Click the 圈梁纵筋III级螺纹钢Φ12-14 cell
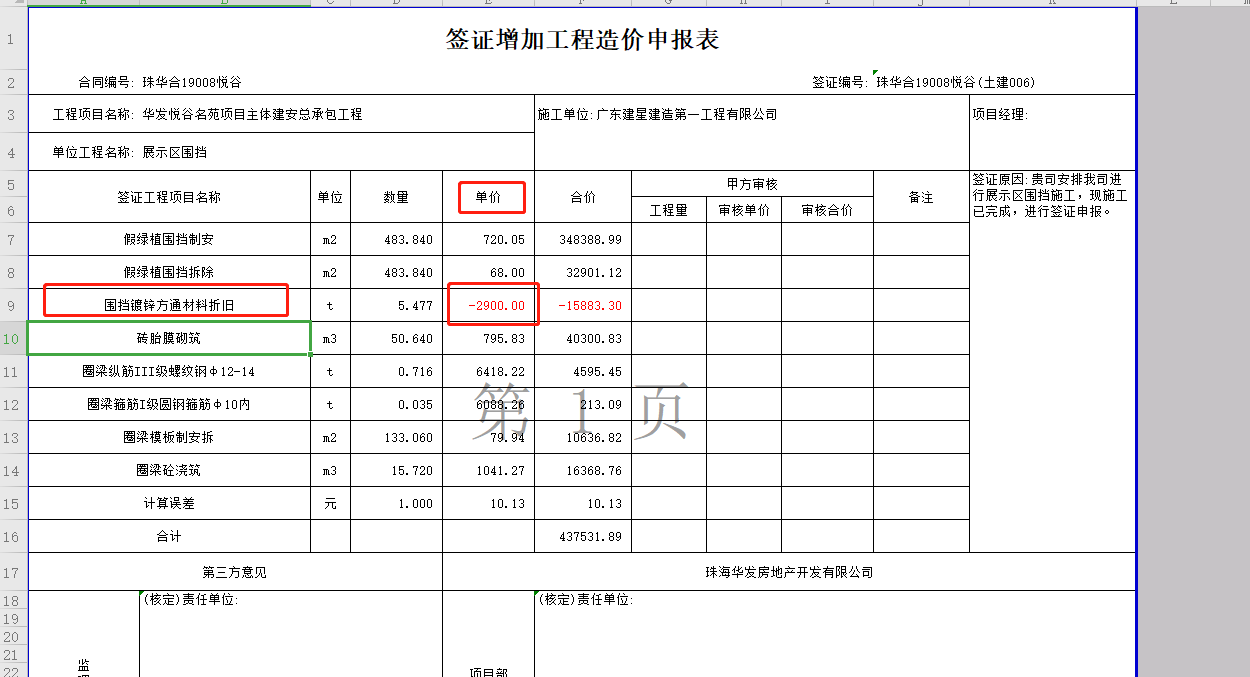This screenshot has height=677, width=1250. (169, 371)
